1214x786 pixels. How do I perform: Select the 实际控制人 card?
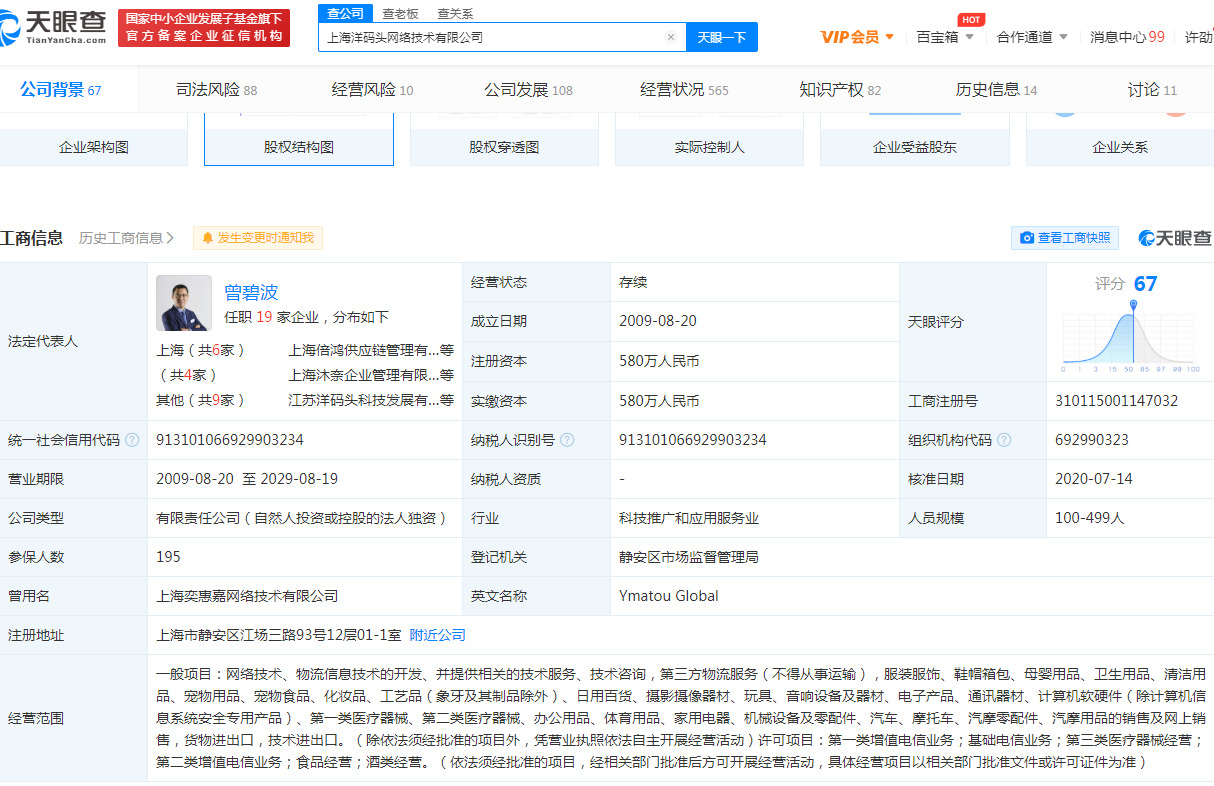click(710, 141)
